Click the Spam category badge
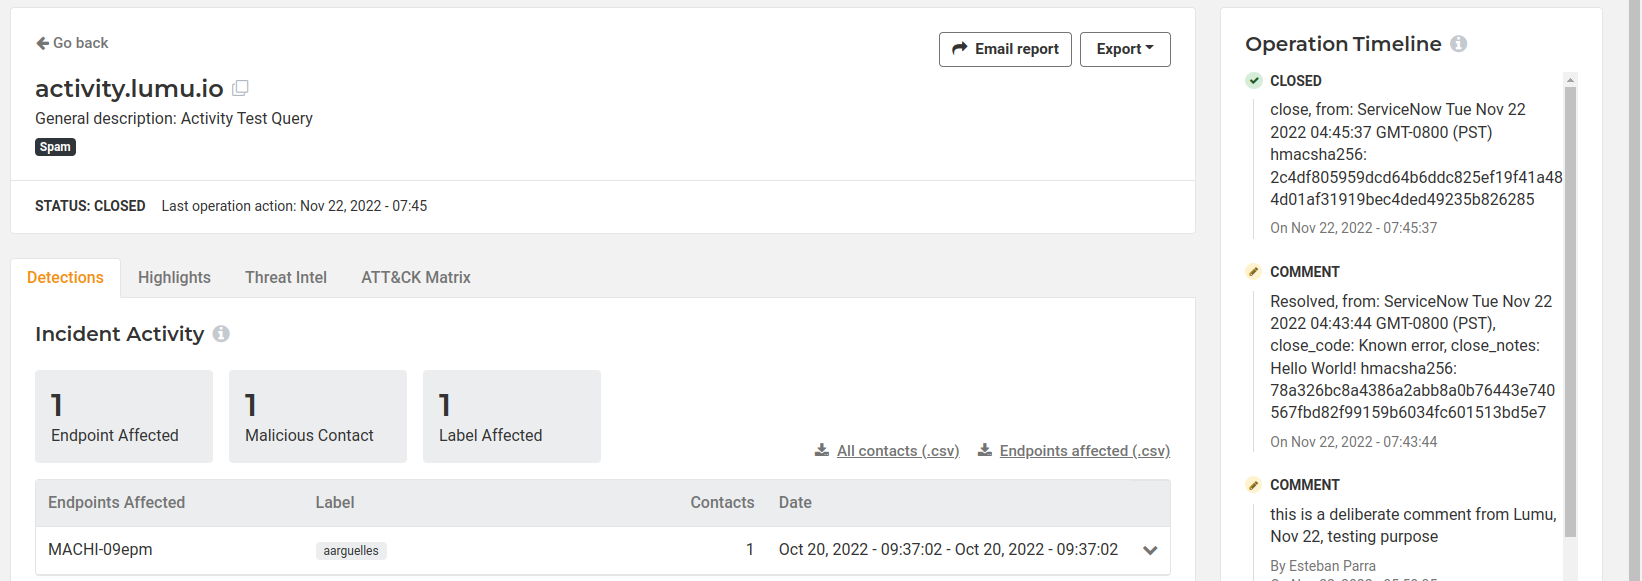Image resolution: width=1642 pixels, height=581 pixels. pyautogui.click(x=55, y=147)
